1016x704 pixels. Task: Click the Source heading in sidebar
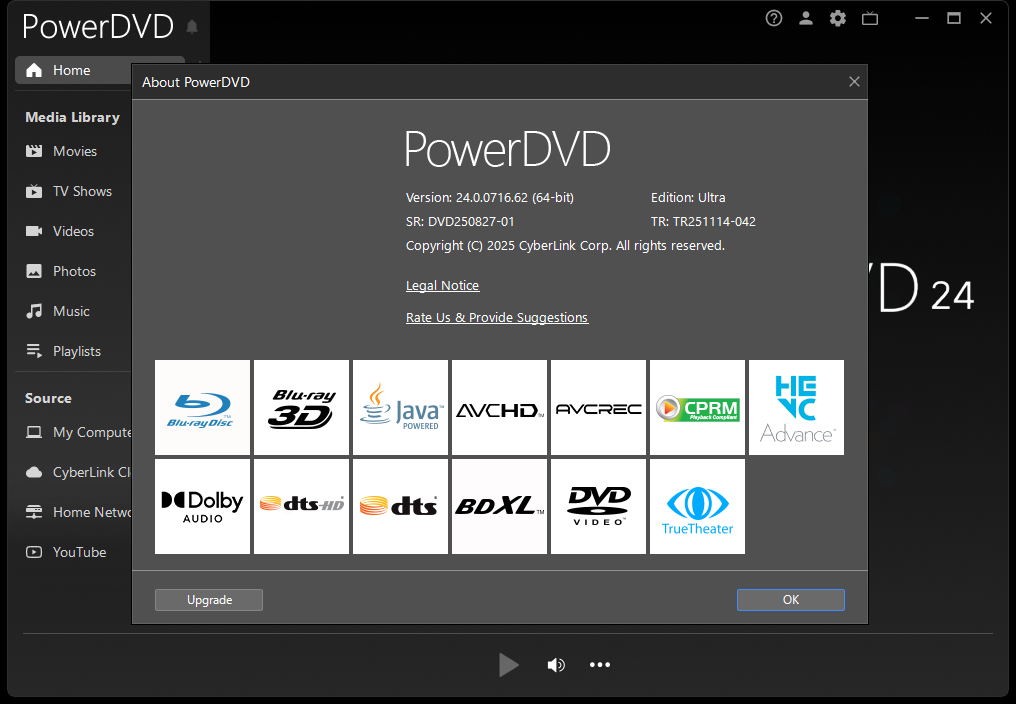[x=48, y=398]
